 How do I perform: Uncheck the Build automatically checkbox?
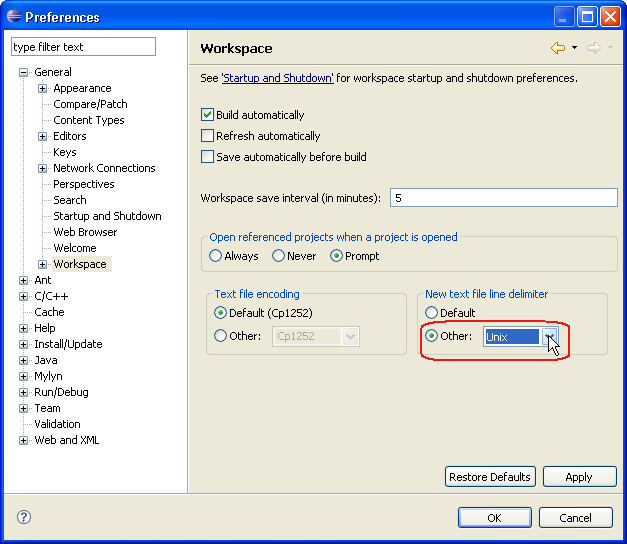[208, 115]
